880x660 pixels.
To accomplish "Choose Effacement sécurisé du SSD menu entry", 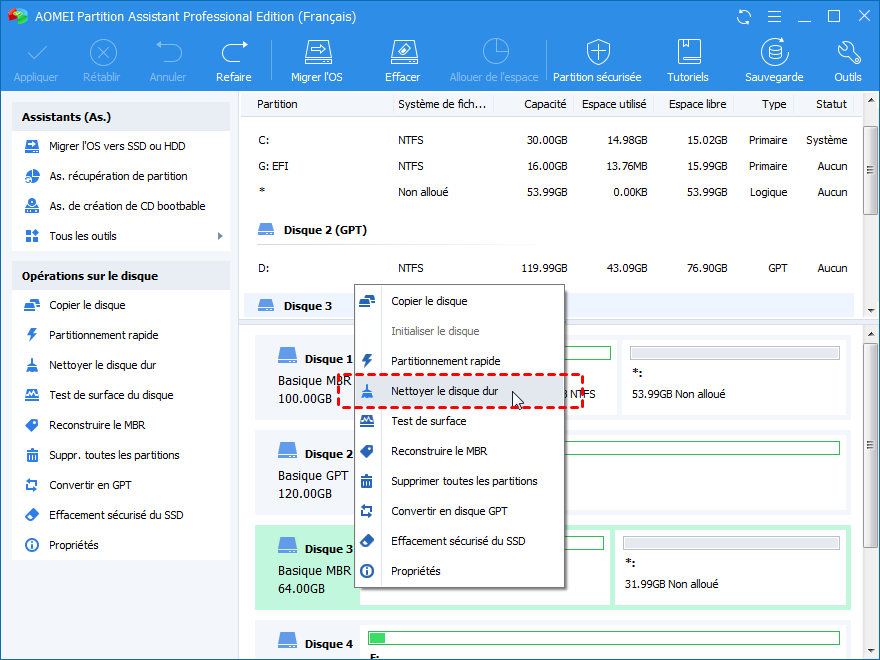I will pyautogui.click(x=459, y=542).
